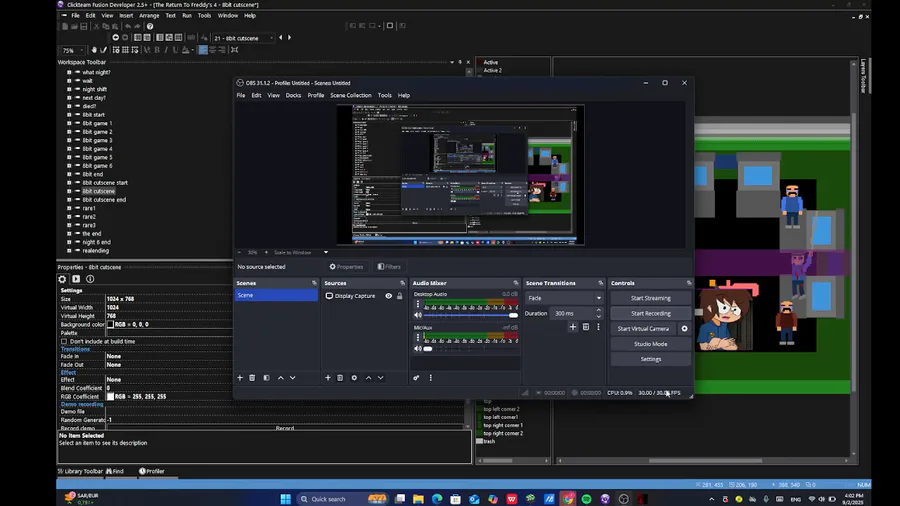
Task: Enable Studio Mode
Action: pos(650,344)
